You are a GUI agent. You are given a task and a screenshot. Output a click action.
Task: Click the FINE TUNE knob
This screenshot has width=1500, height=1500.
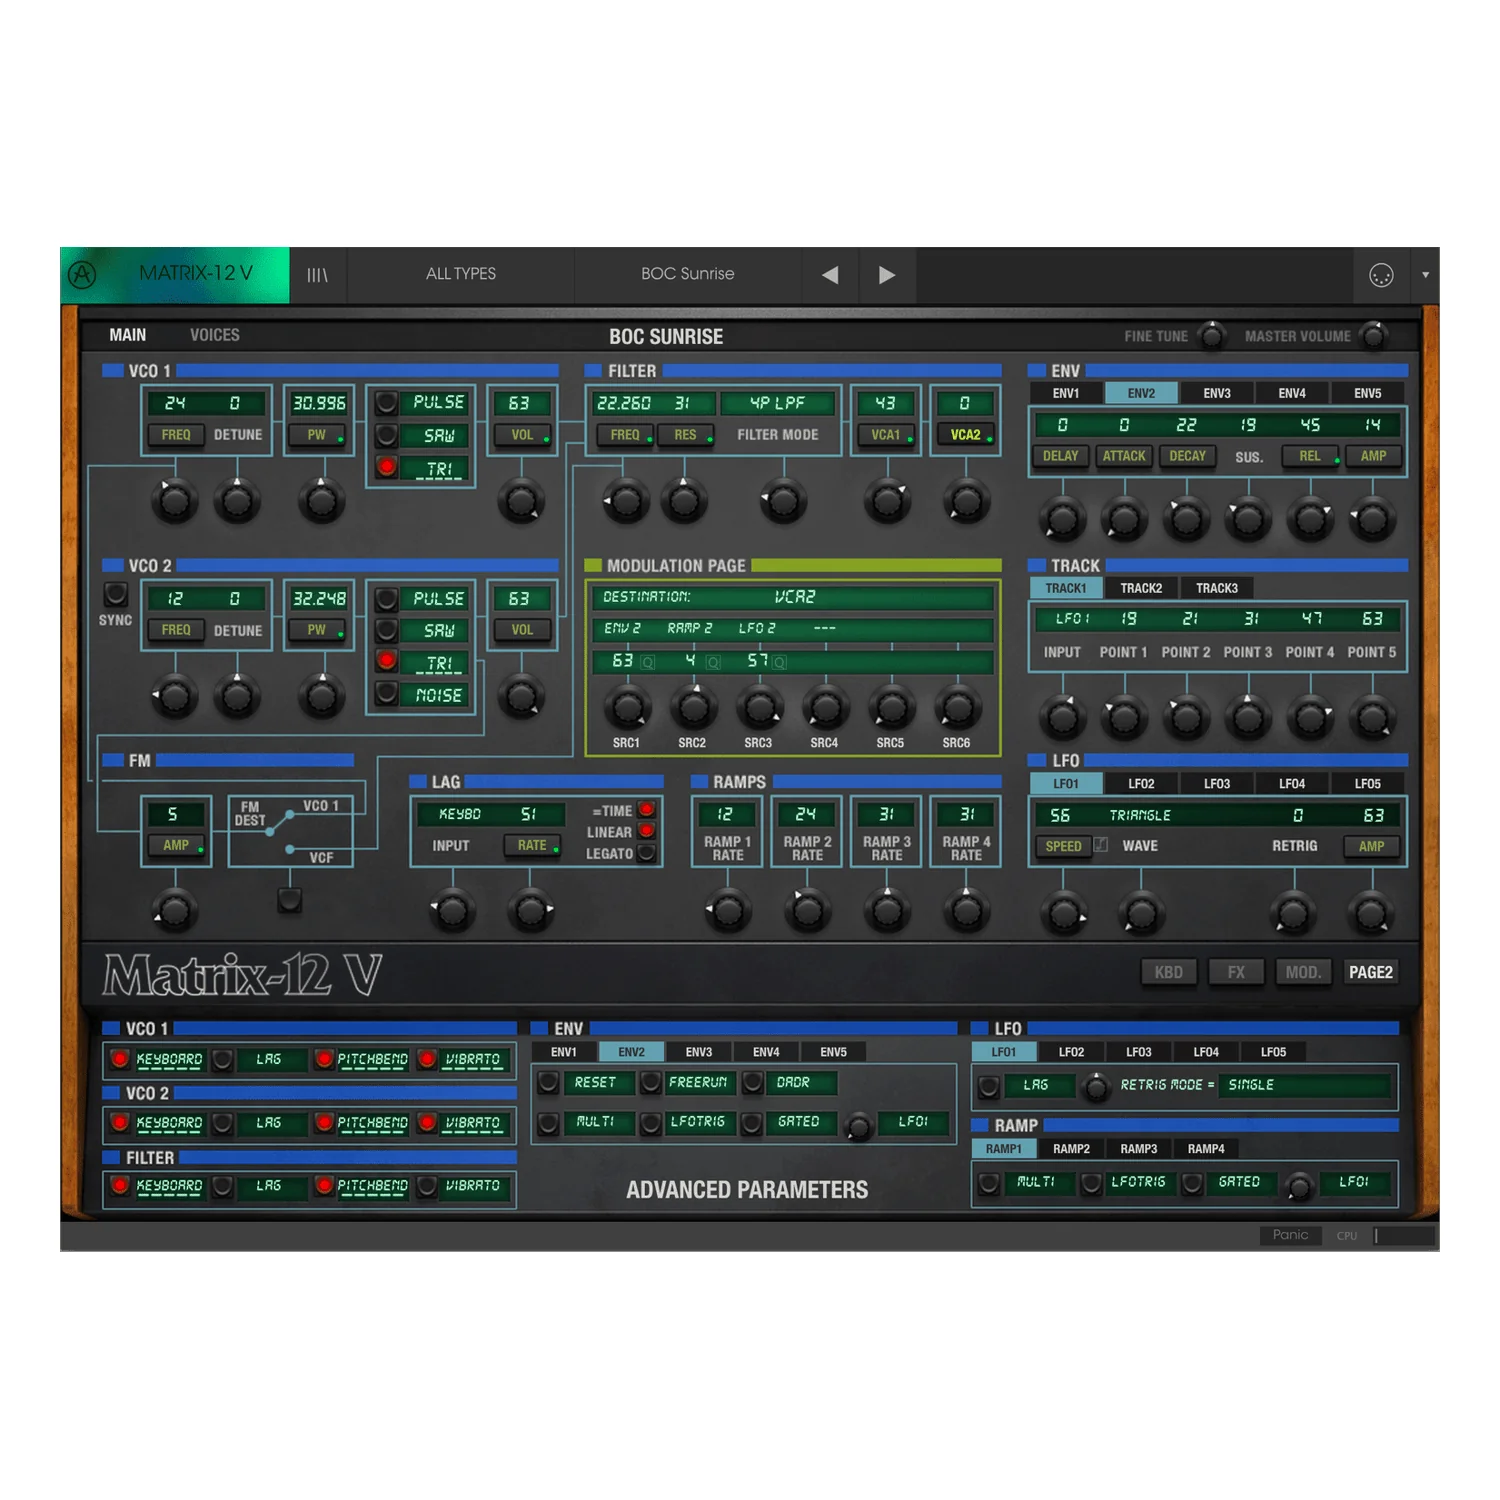click(x=1212, y=336)
